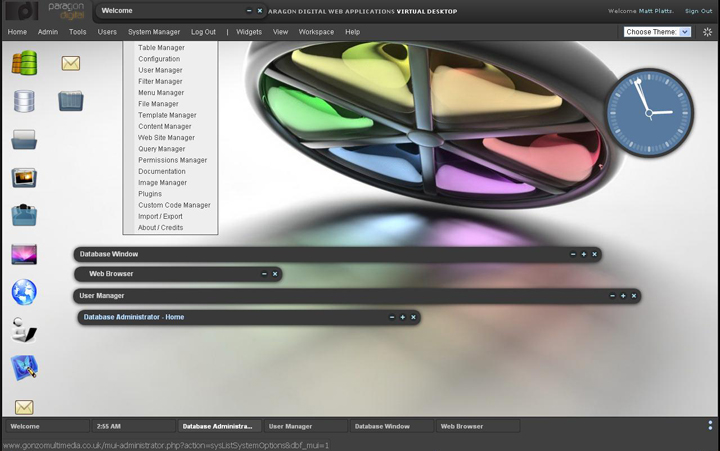Select Content Manager menu entry
Image resolution: width=720 pixels, height=451 pixels.
(164, 126)
